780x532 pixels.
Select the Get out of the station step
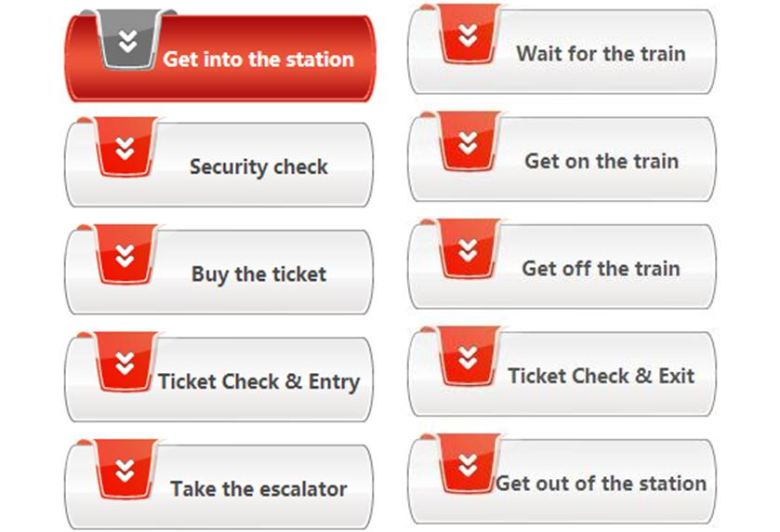coord(601,484)
